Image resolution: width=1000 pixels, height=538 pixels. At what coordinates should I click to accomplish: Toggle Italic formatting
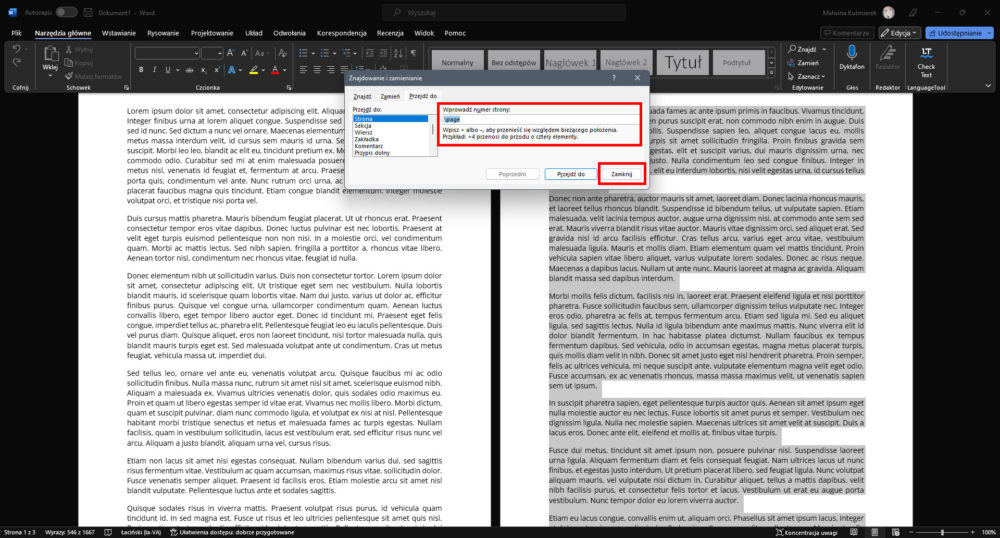(x=154, y=69)
